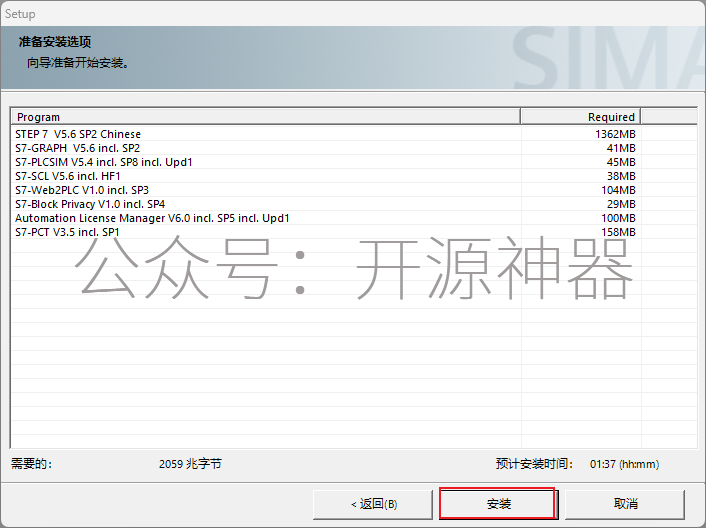
Task: Click the 45MB required size value
Action: point(621,162)
